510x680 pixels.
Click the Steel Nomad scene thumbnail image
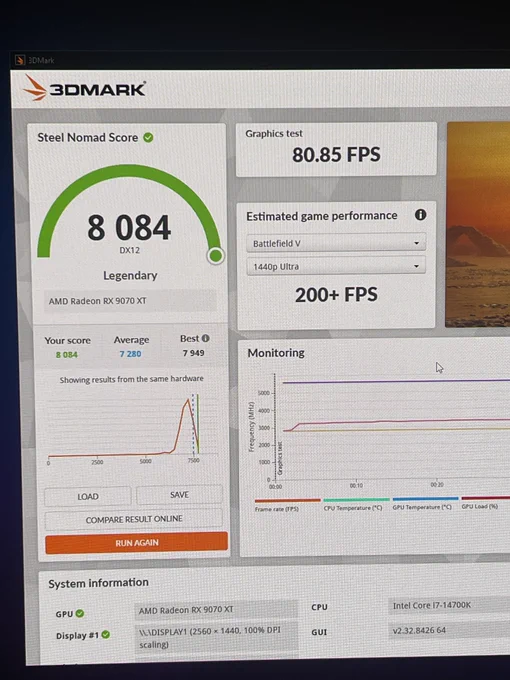478,224
